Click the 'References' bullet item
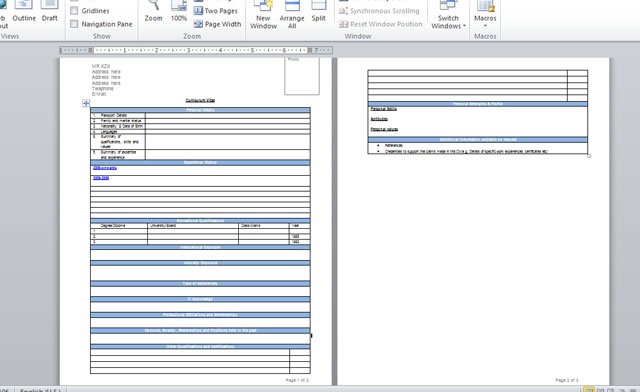Viewport: 640px width, 392px height. tap(393, 145)
